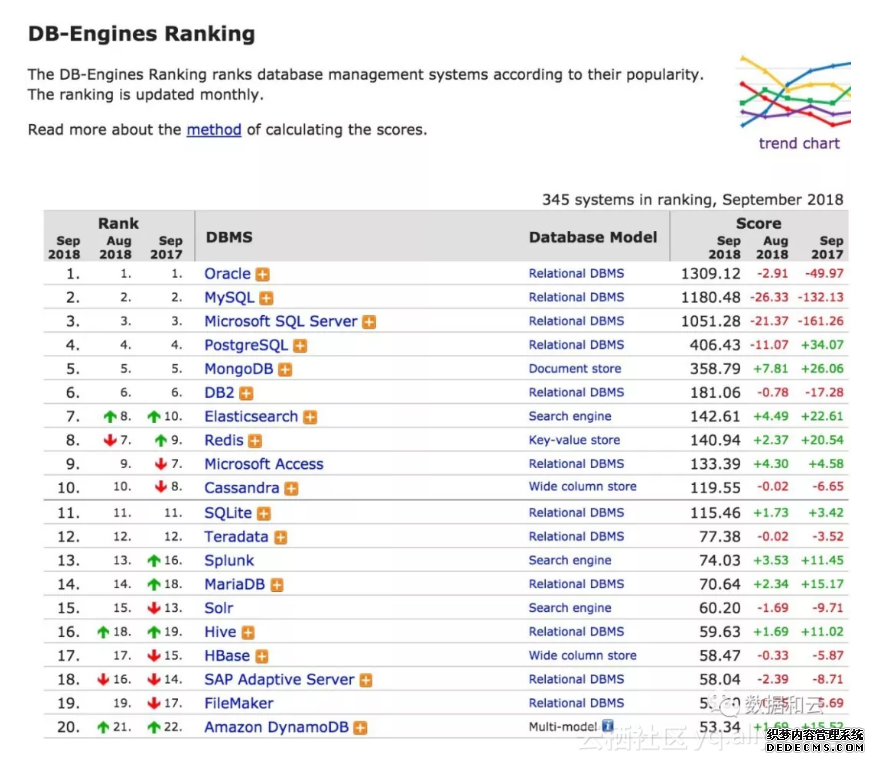Open the Microsoft Access link
The image size is (875, 762).
point(264,464)
